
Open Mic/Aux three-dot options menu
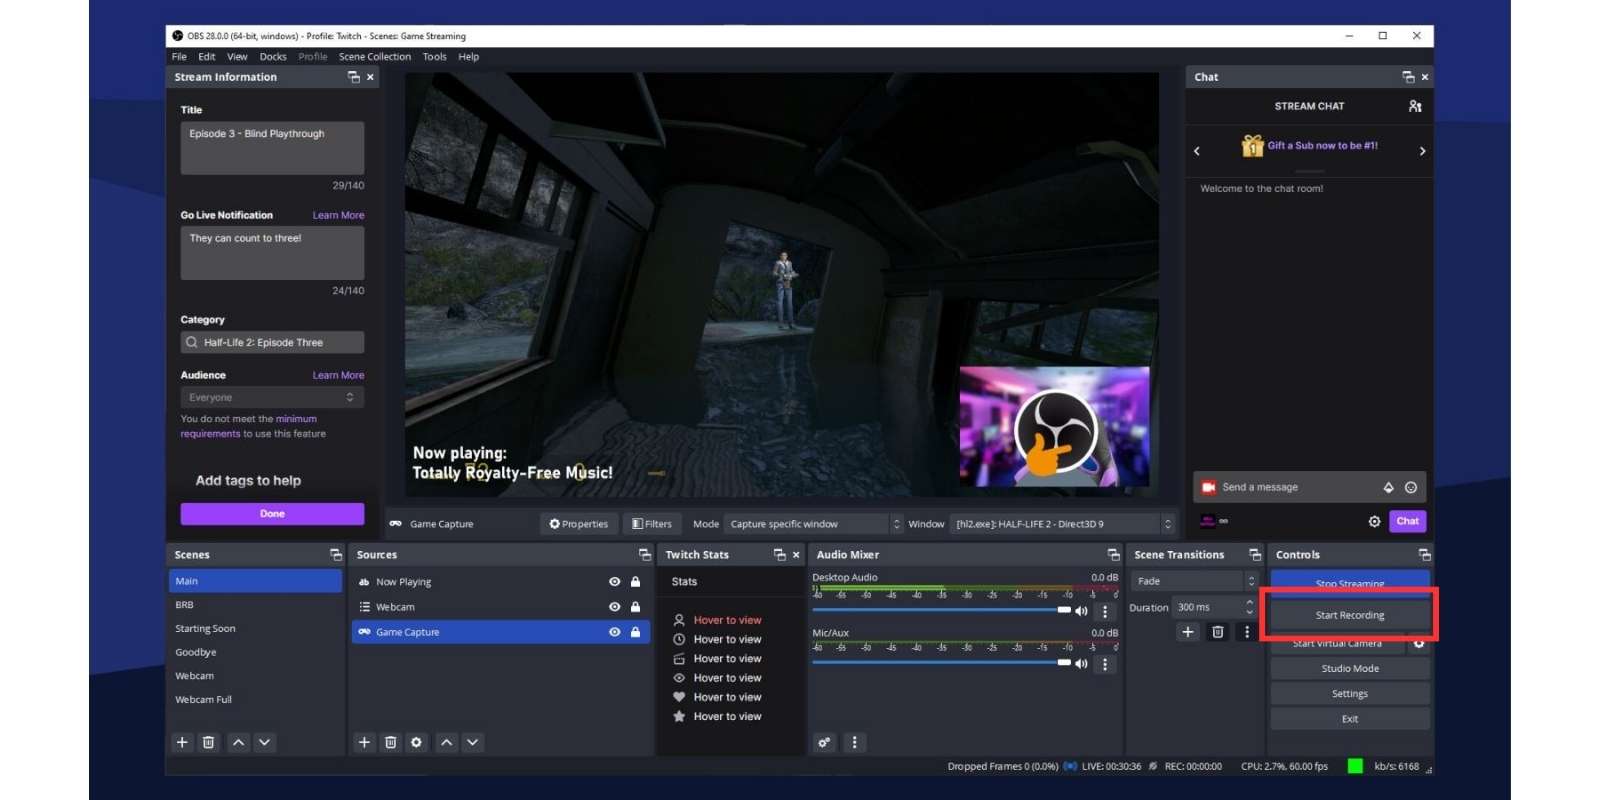[1105, 664]
